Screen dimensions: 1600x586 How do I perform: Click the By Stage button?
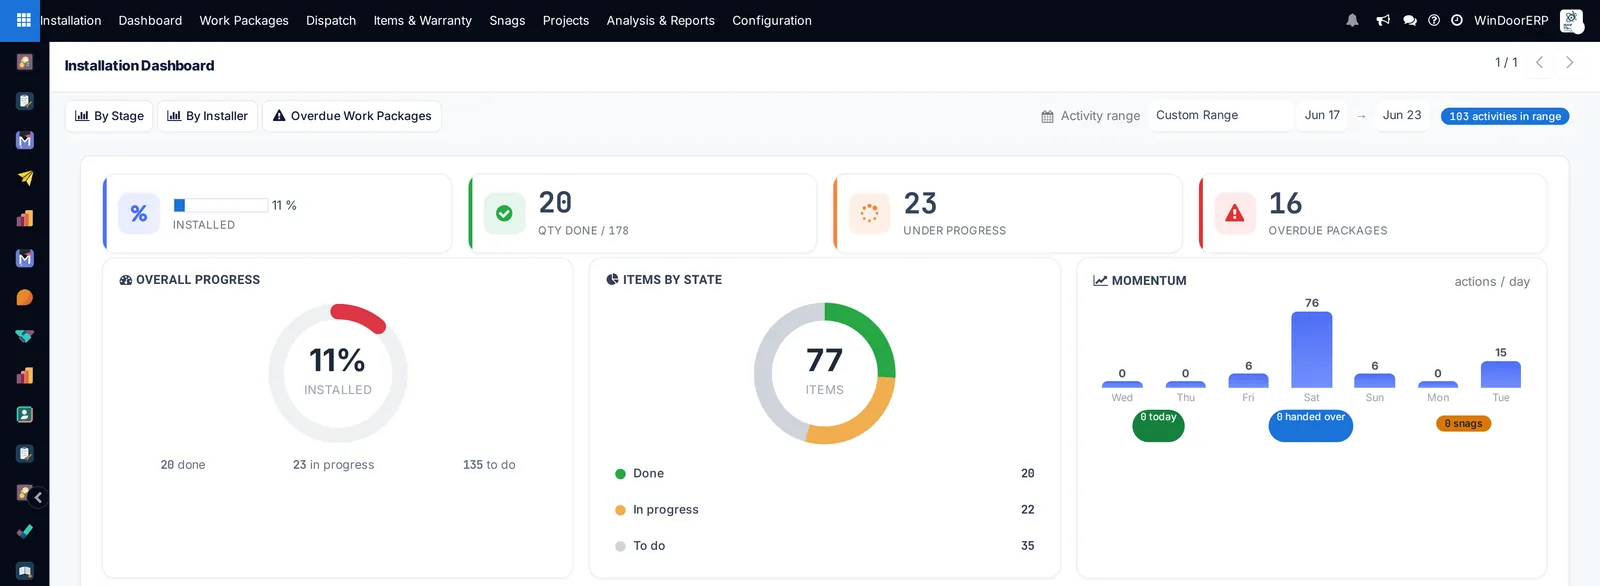coord(109,116)
